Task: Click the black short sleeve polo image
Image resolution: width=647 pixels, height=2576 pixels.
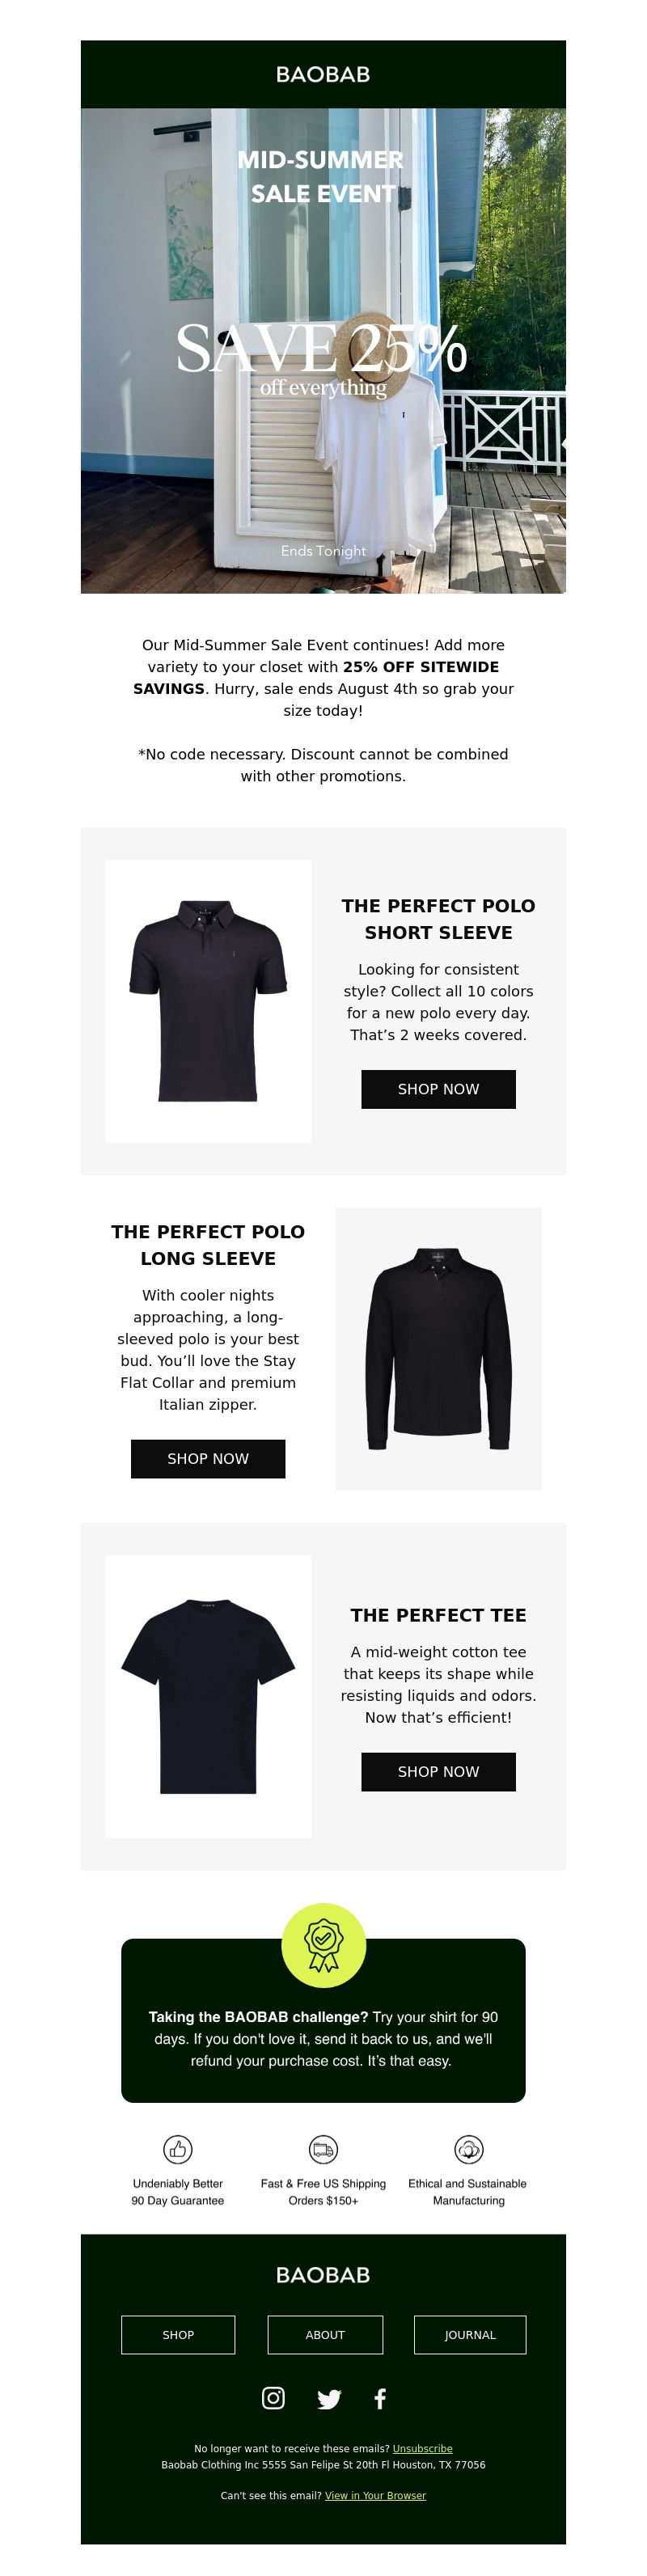Action: click(208, 1000)
